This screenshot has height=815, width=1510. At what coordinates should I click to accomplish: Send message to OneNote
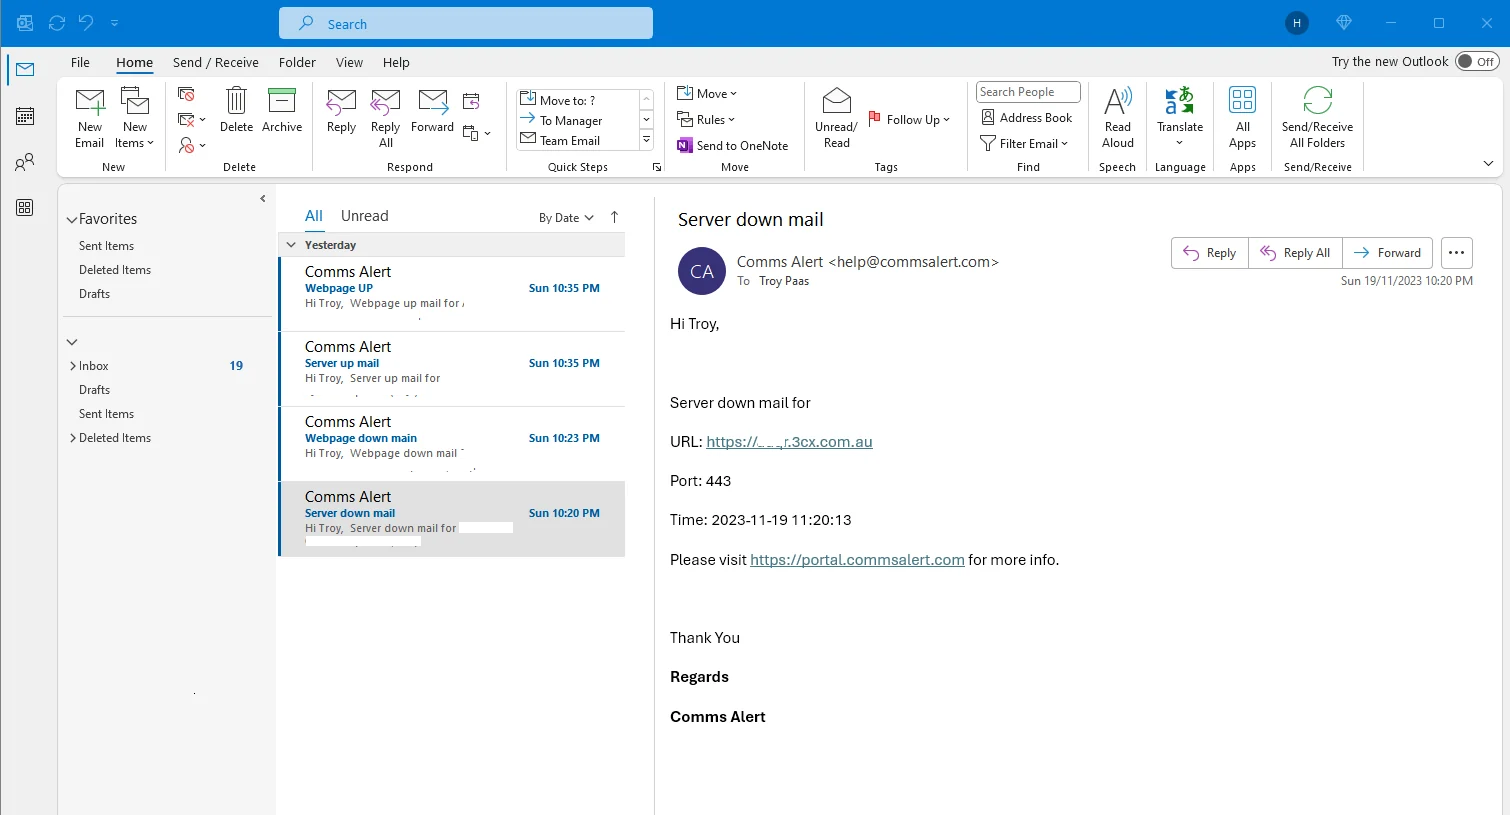pos(733,145)
